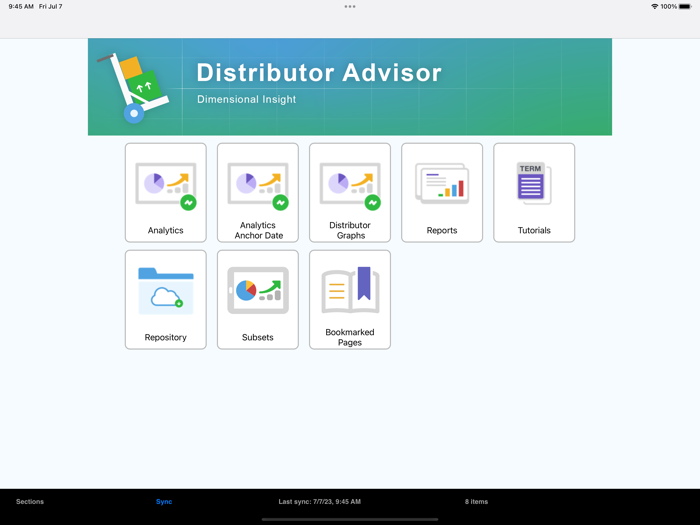
Task: Click the Dimensional Insight subtitle
Action: point(246,99)
